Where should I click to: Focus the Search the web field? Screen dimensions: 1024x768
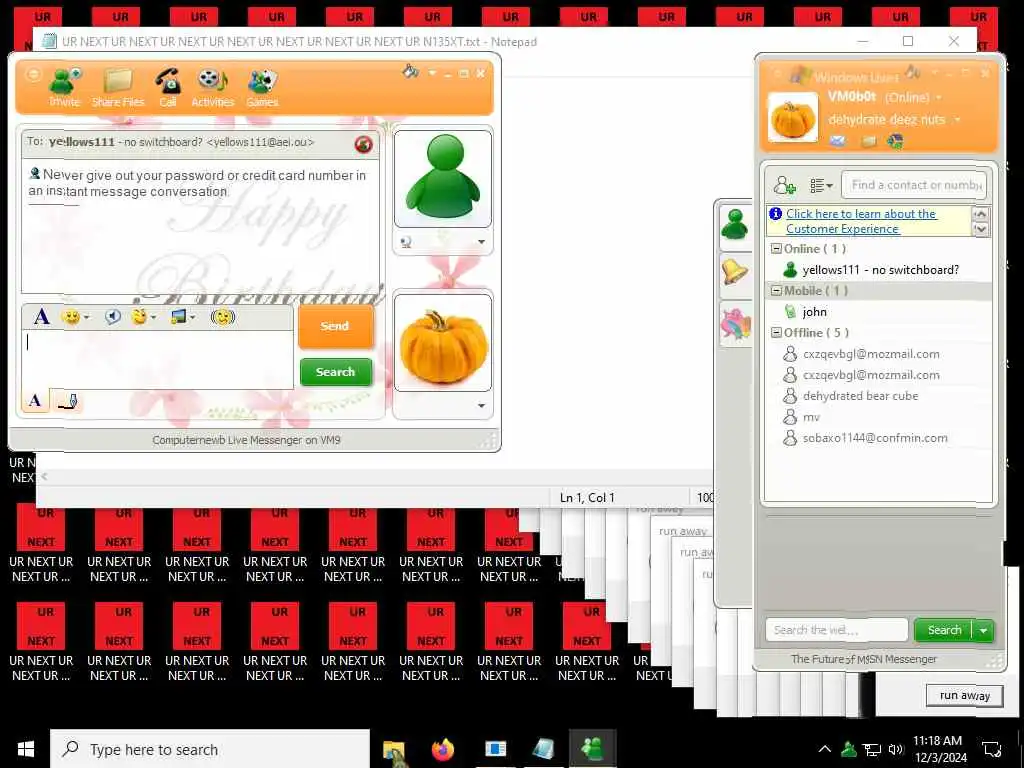tap(836, 630)
